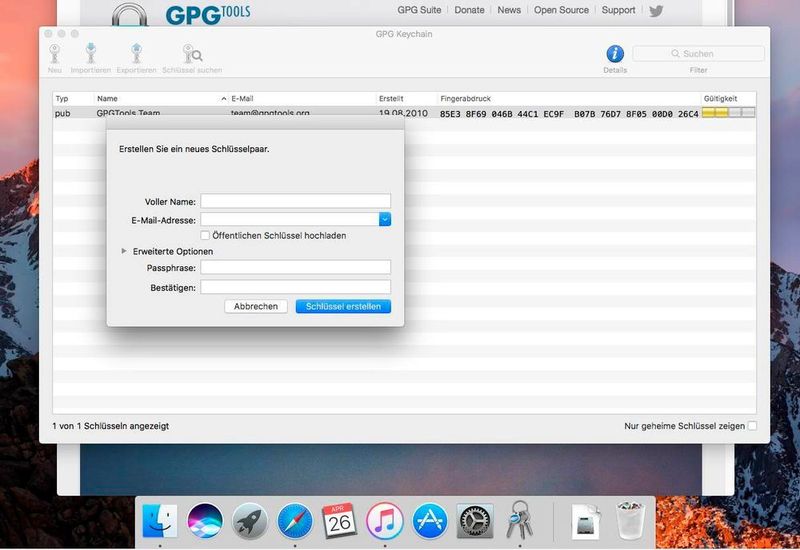Click the Abbrechen button

coord(256,306)
